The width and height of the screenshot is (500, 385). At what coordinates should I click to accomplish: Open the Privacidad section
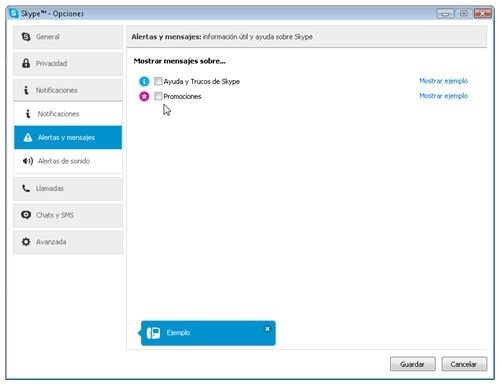(x=68, y=64)
